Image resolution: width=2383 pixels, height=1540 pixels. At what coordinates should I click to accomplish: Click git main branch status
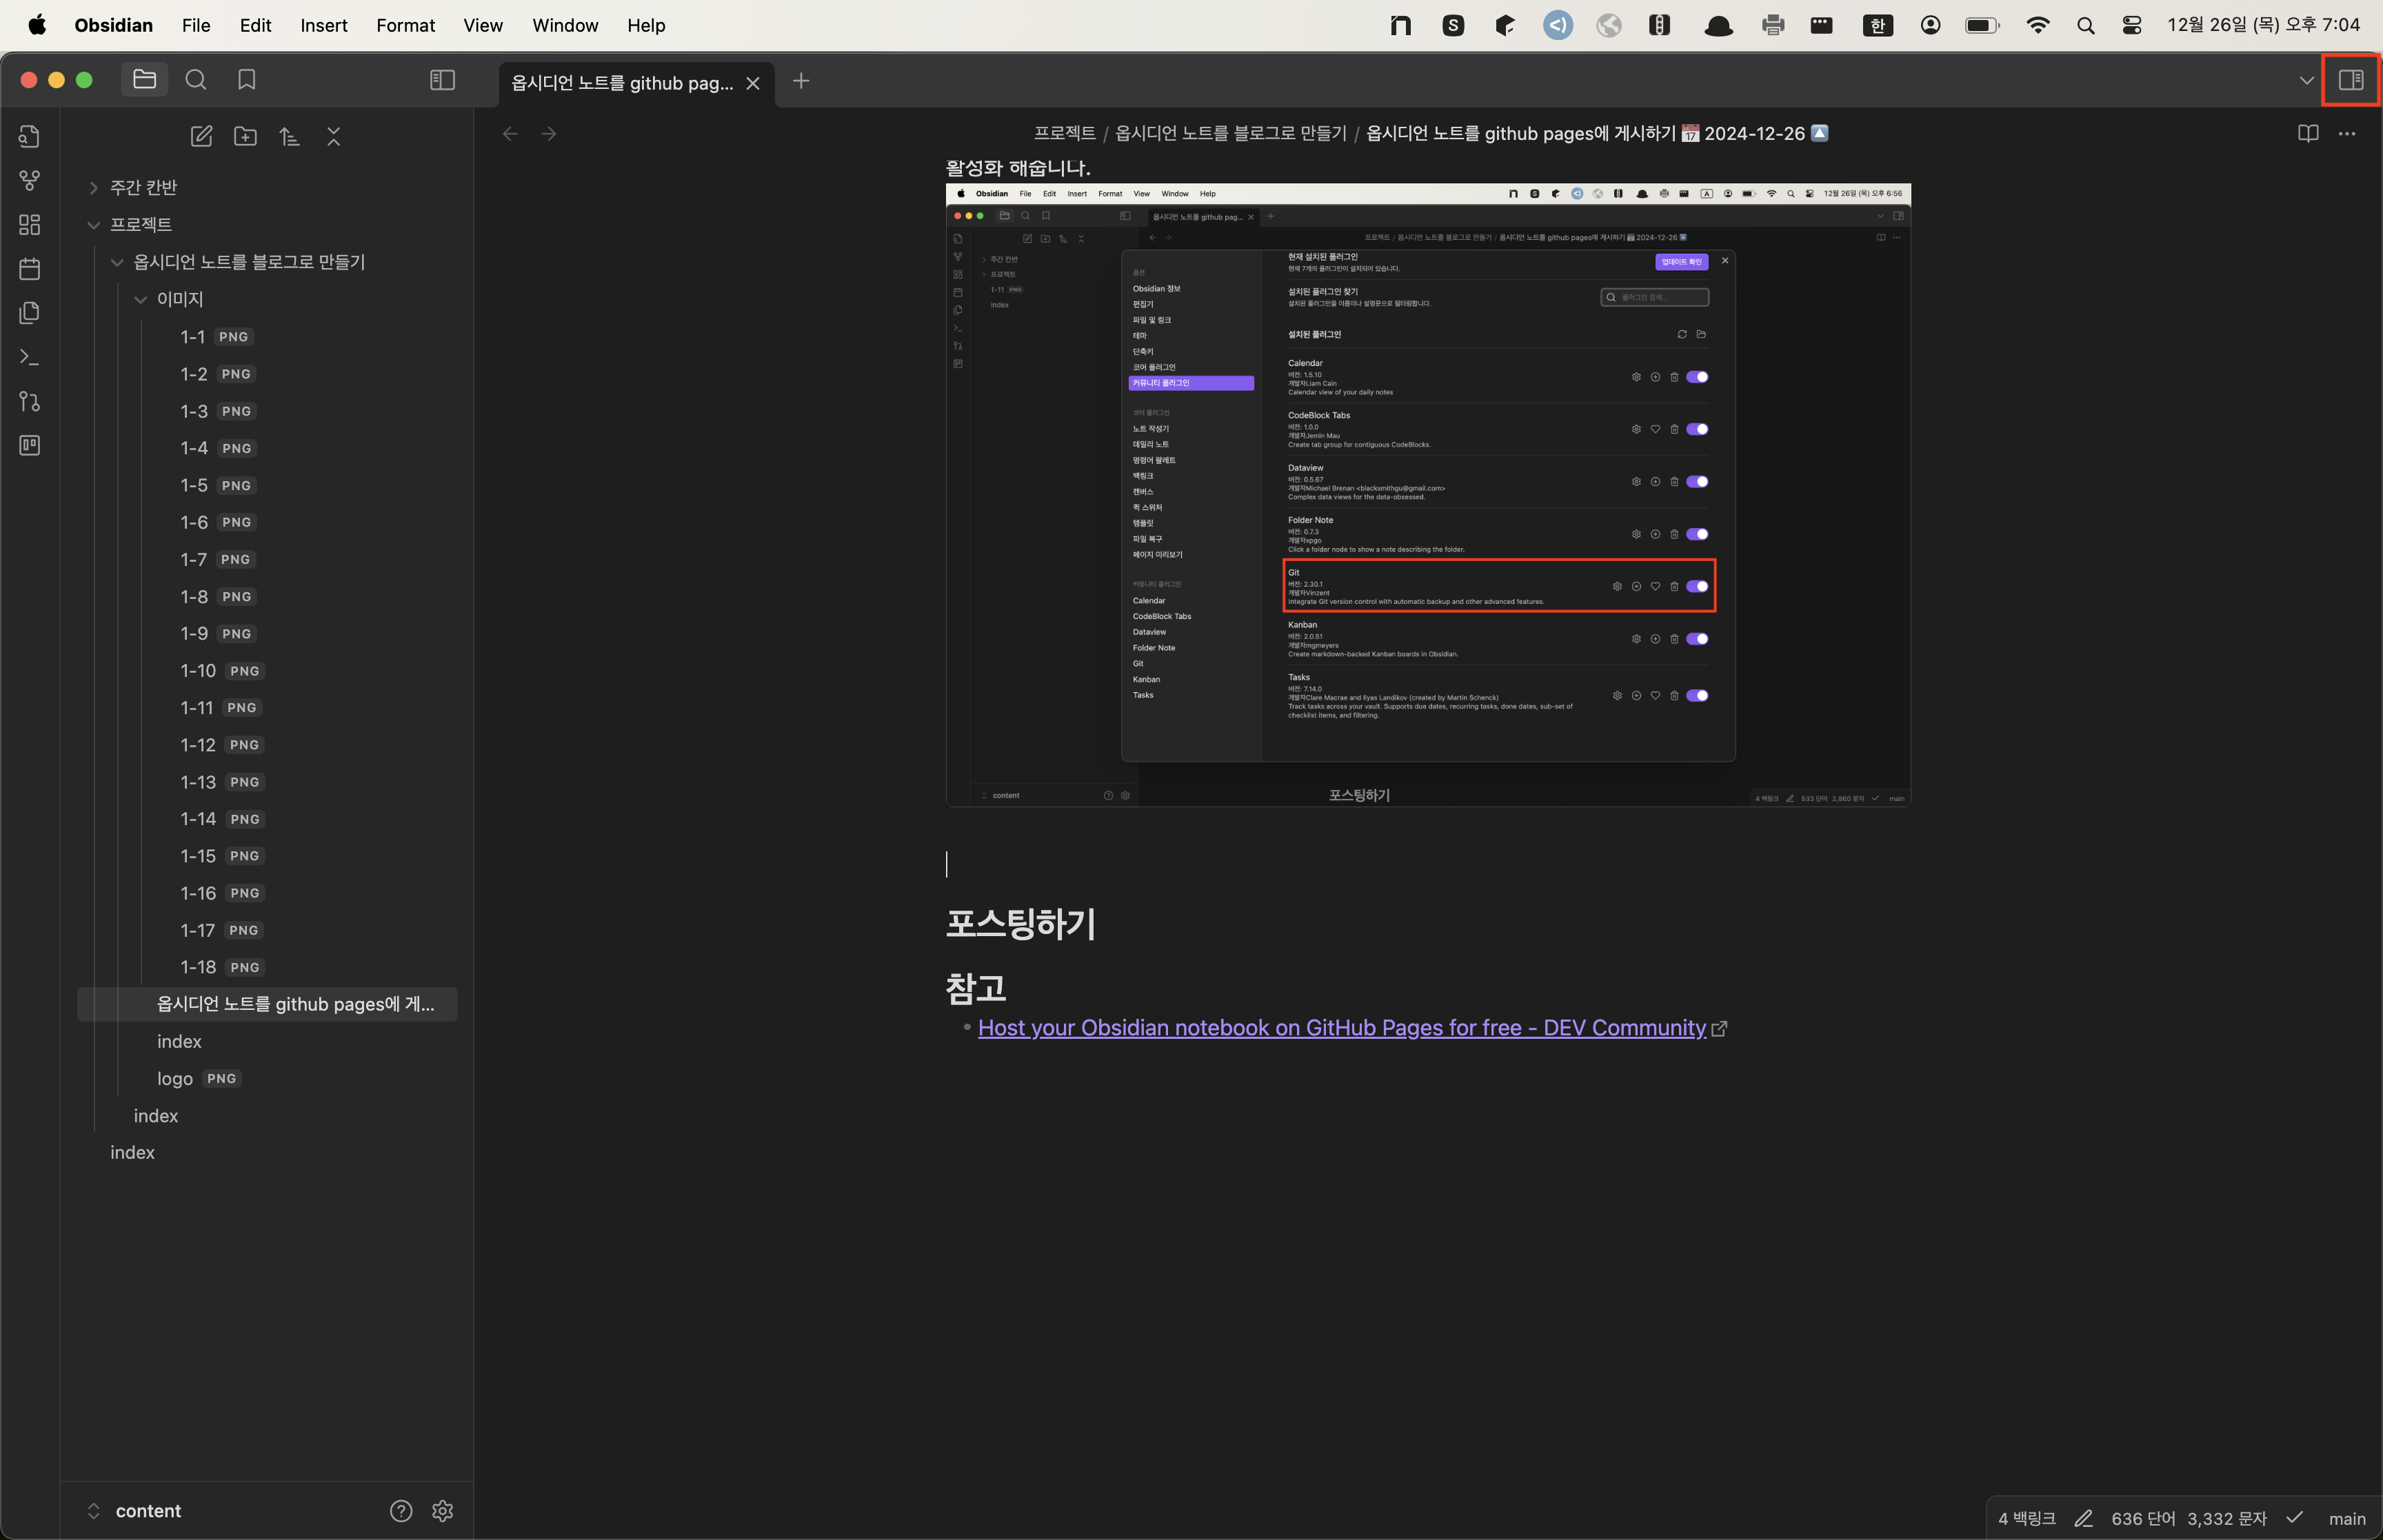2347,1519
